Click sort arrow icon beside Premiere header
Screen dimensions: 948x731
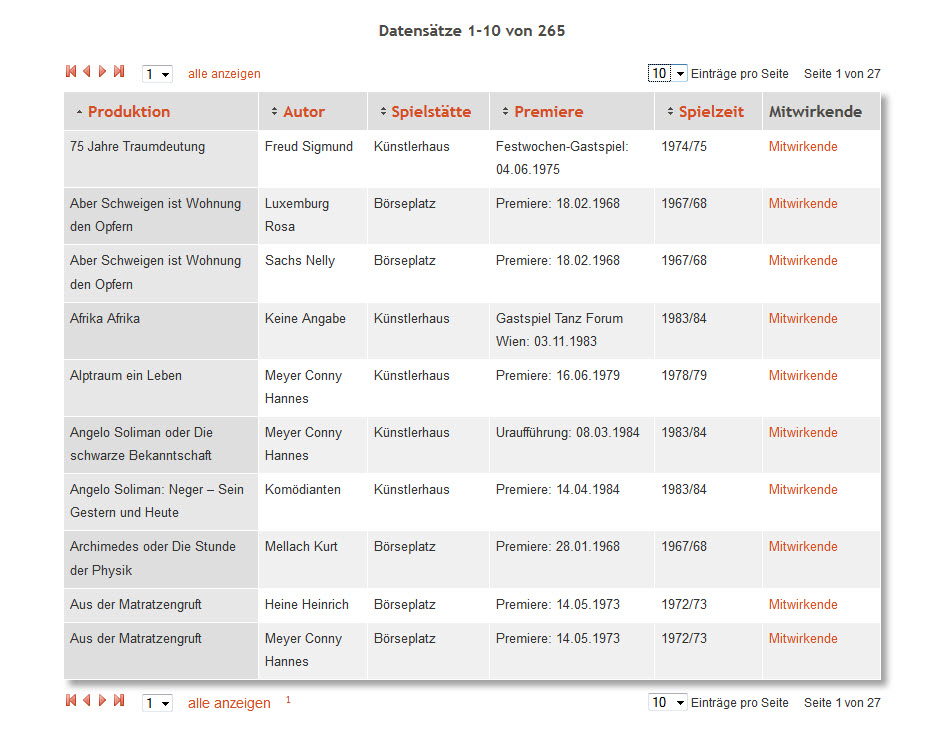(505, 111)
